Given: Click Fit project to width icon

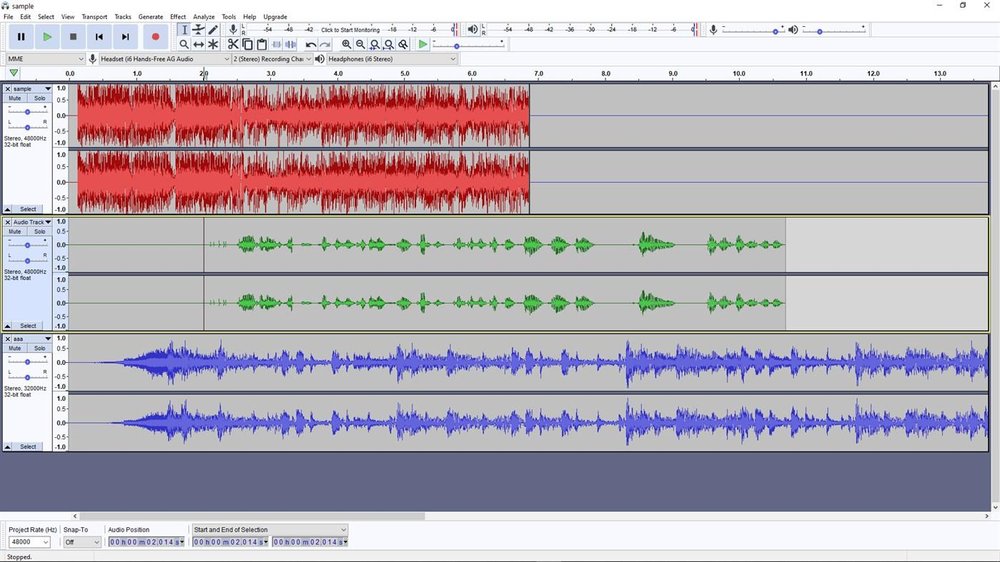Looking at the screenshot, I should [389, 44].
